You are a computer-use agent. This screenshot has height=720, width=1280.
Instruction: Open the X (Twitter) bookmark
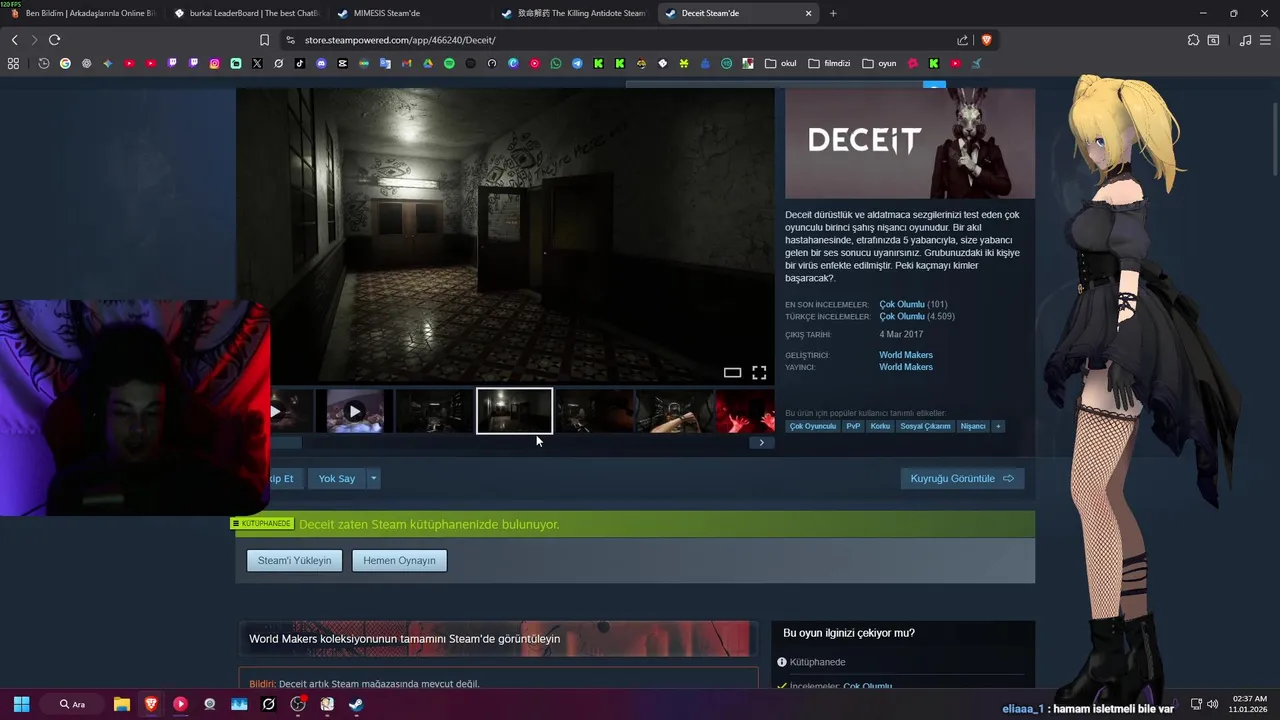tap(257, 63)
